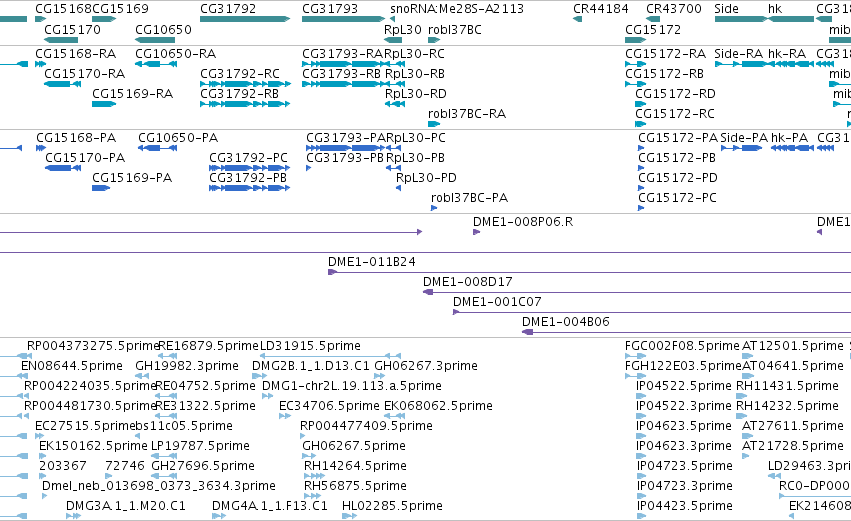Viewport: 851px width, 521px height.
Task: Click EST HL02285.5prime
Action: 392,506
